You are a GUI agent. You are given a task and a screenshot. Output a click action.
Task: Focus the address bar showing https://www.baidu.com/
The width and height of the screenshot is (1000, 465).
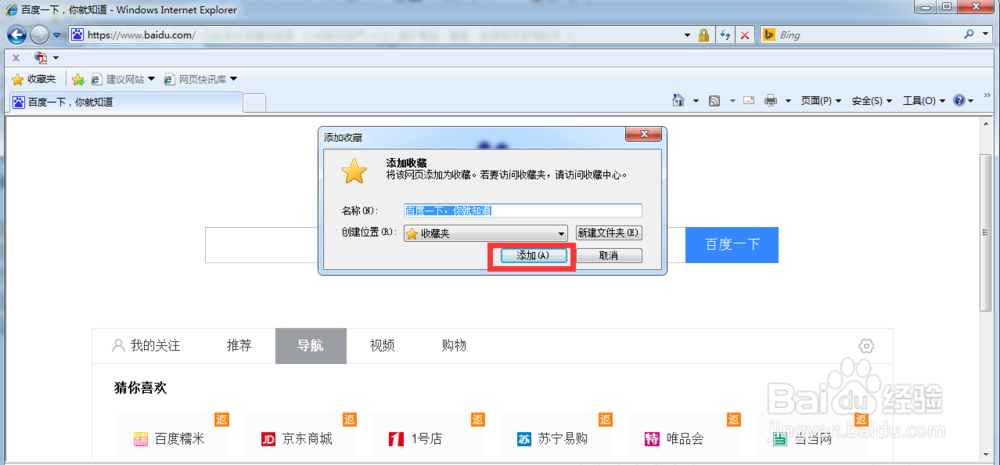tap(376, 35)
